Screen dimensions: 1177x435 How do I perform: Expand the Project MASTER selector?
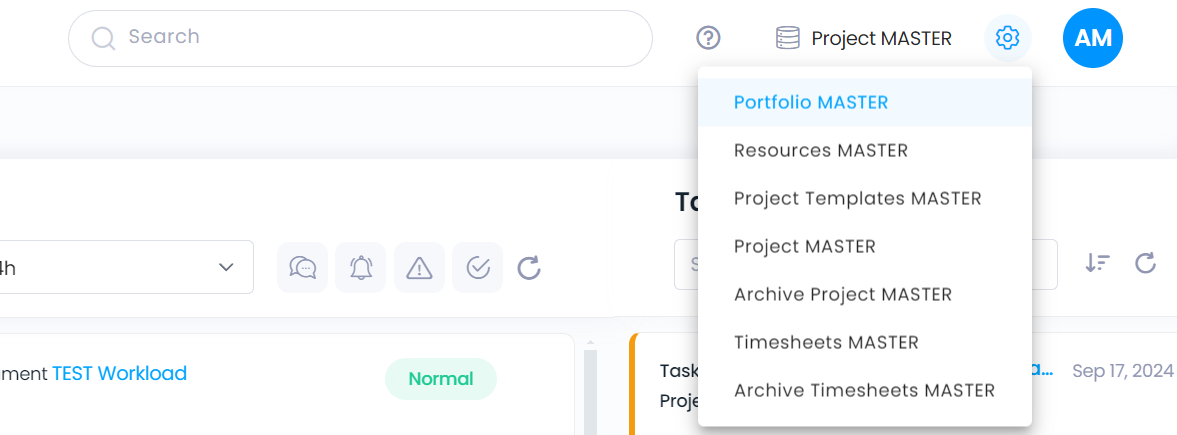(x=863, y=38)
